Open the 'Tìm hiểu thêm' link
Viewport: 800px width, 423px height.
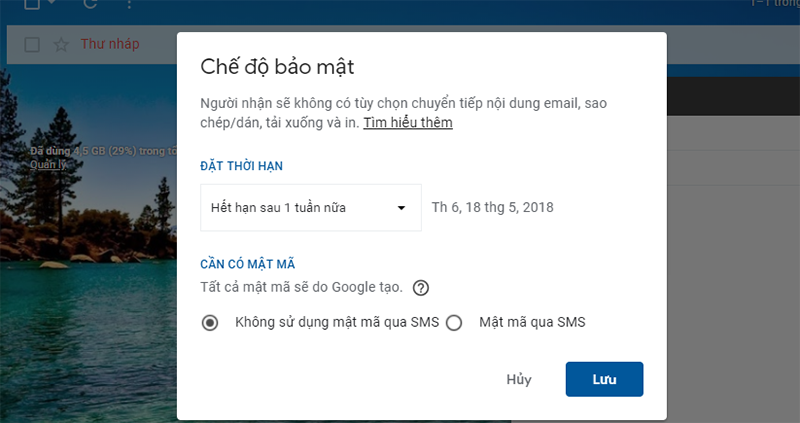click(x=408, y=122)
